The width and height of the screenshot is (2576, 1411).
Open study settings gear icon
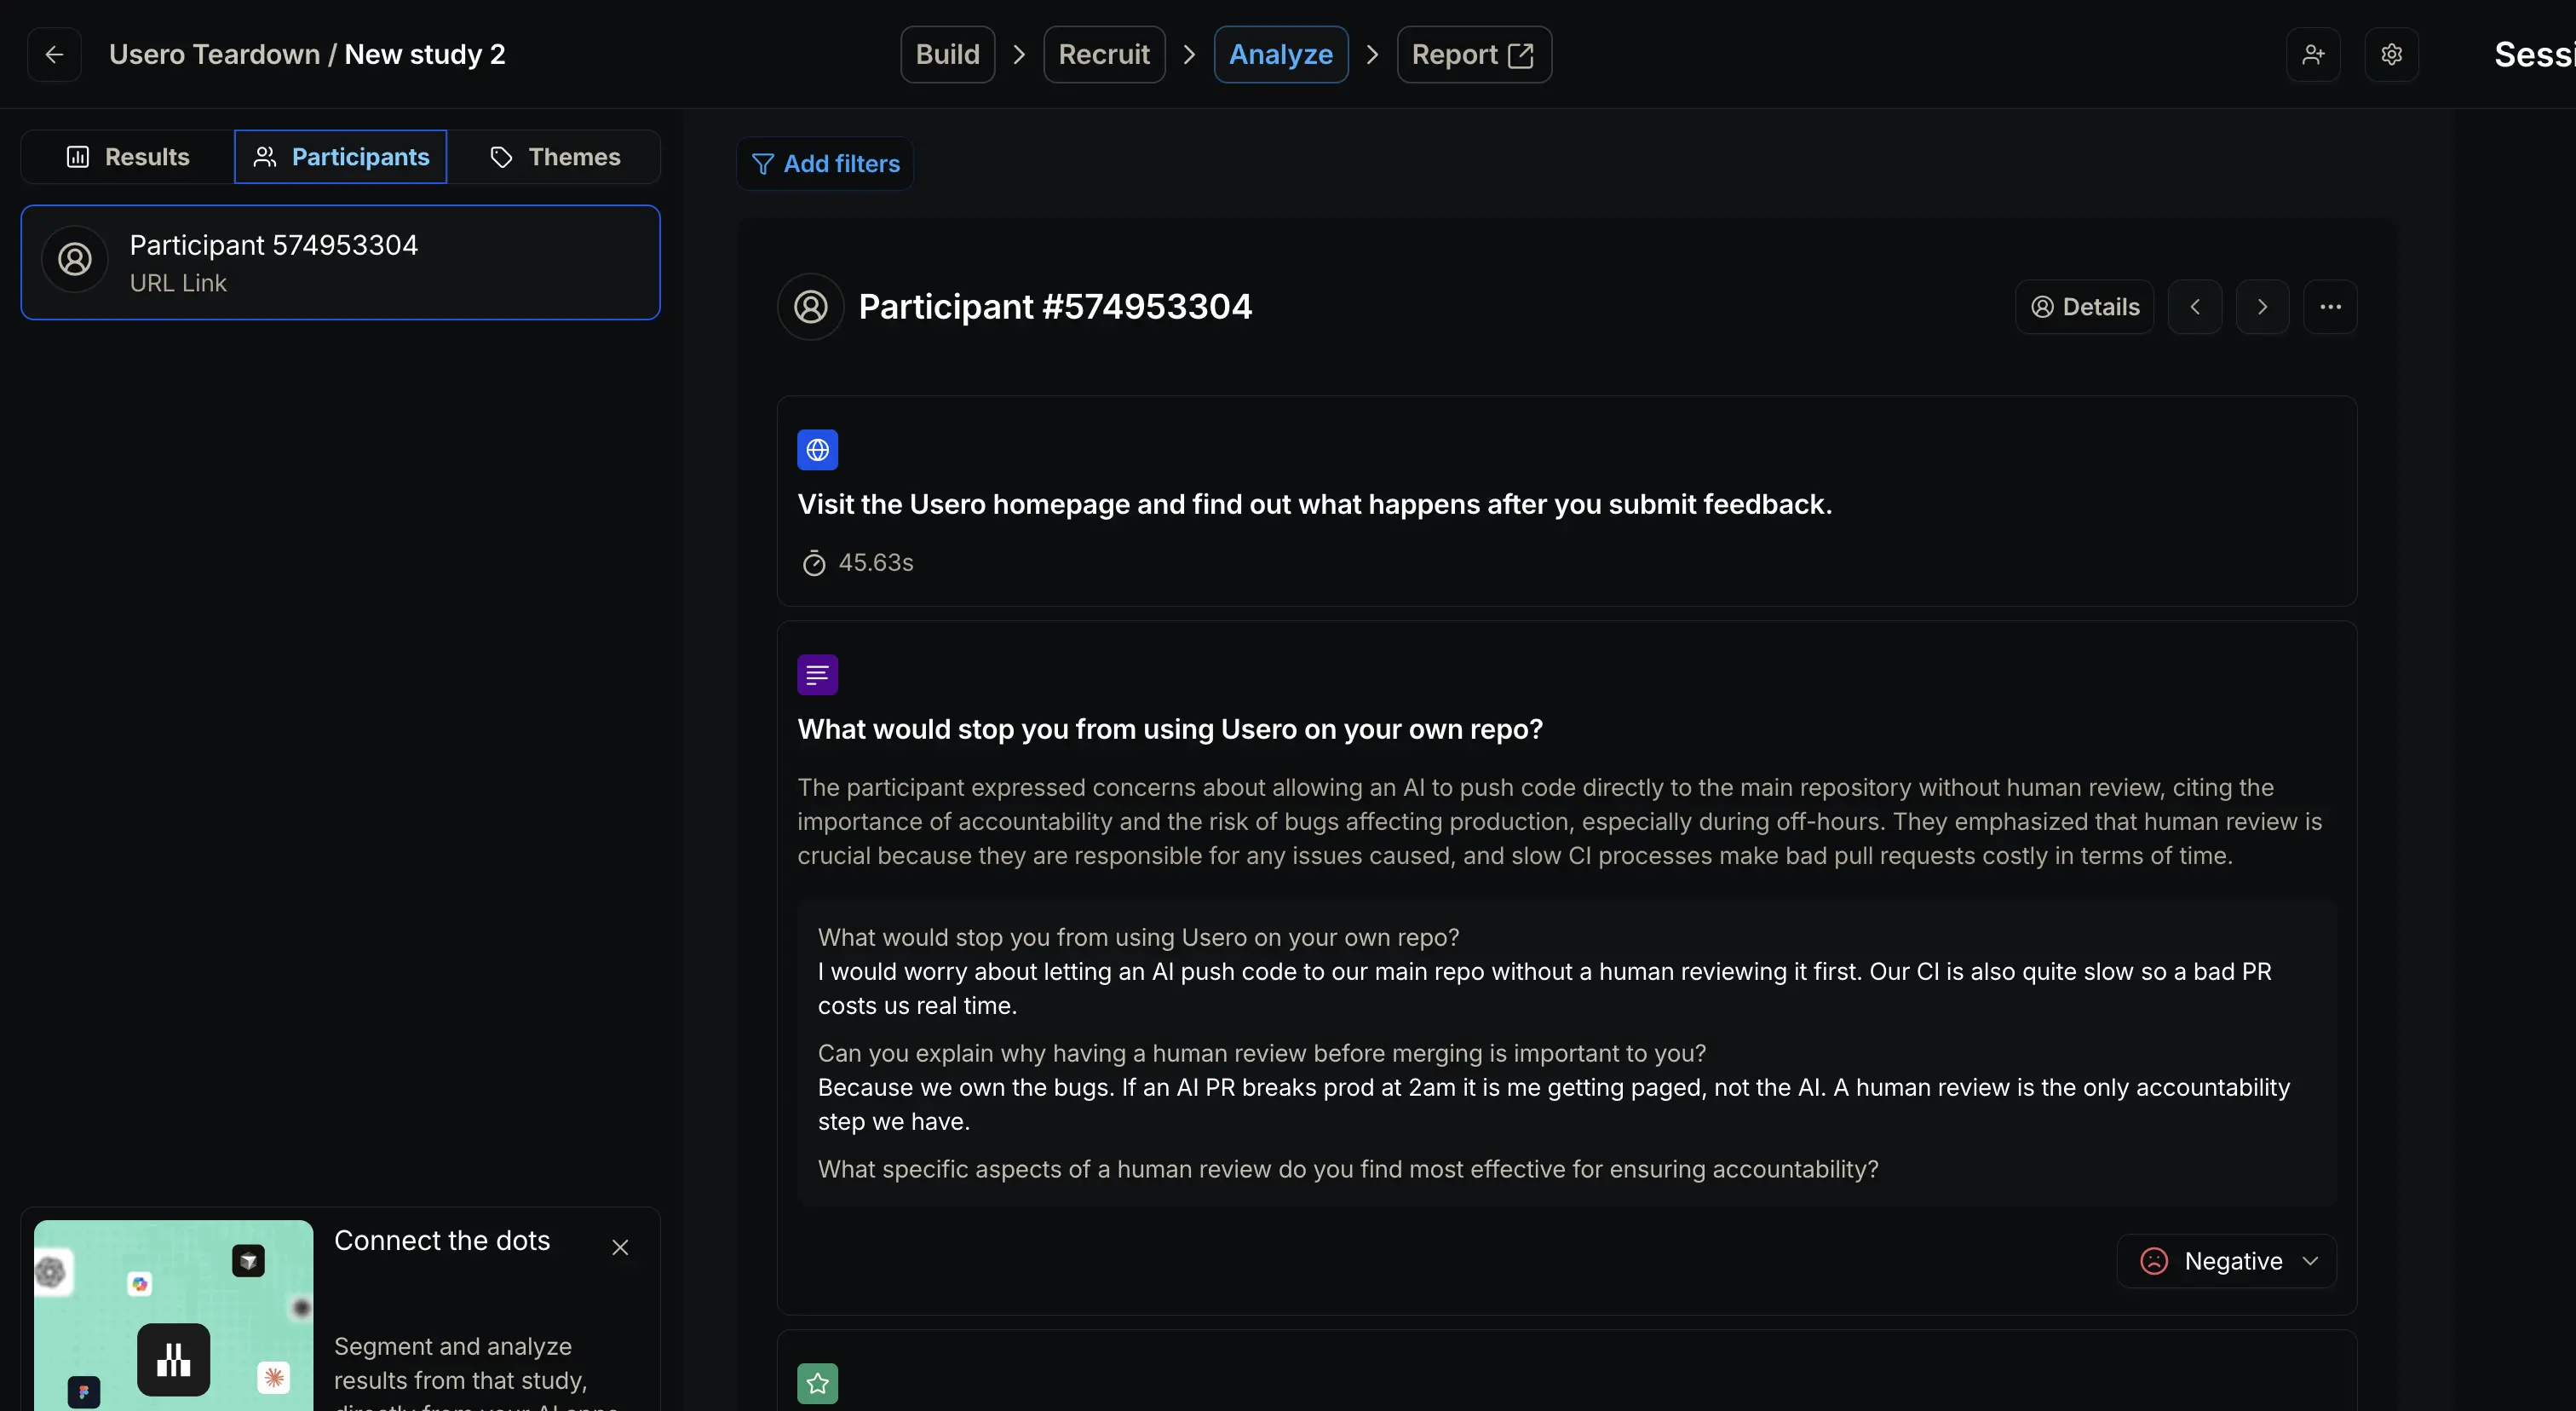click(x=2391, y=54)
